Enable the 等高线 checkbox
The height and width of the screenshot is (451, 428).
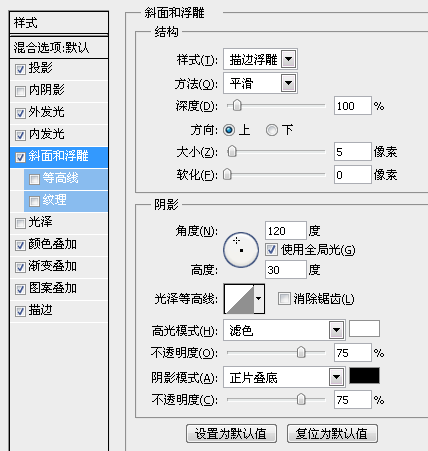point(34,179)
